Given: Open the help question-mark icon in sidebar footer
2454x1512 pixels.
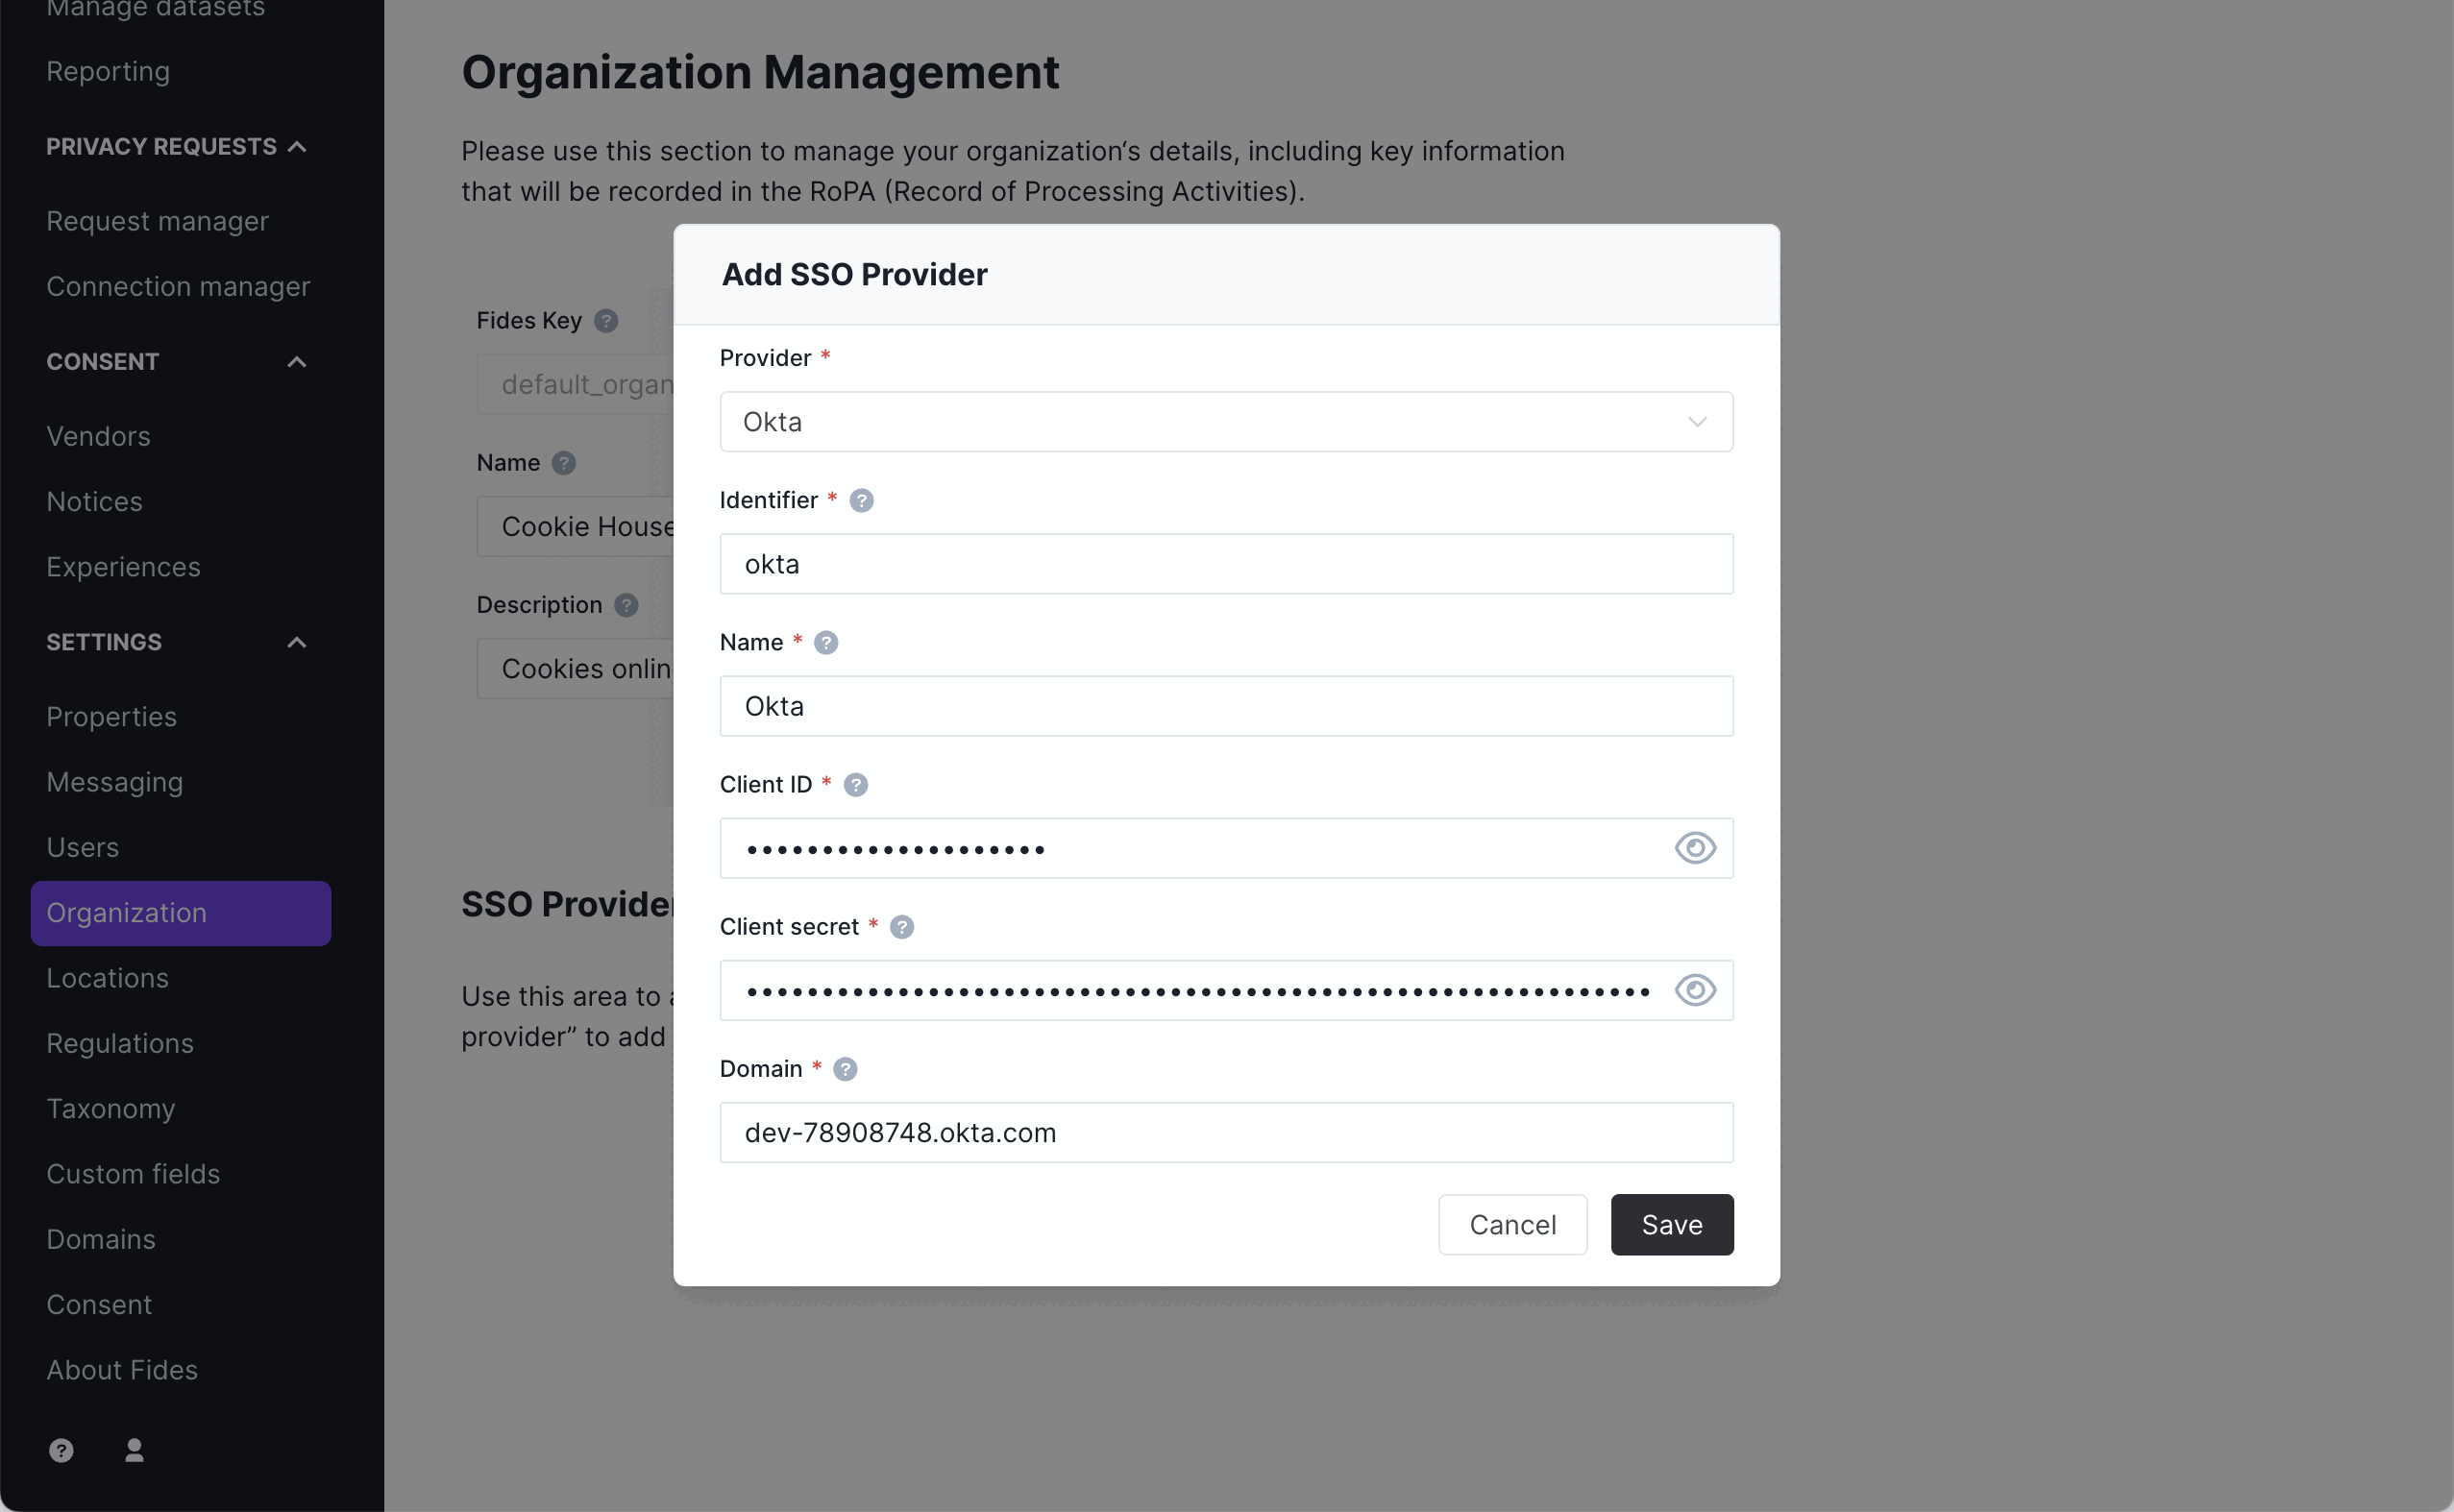Looking at the screenshot, I should [x=61, y=1450].
